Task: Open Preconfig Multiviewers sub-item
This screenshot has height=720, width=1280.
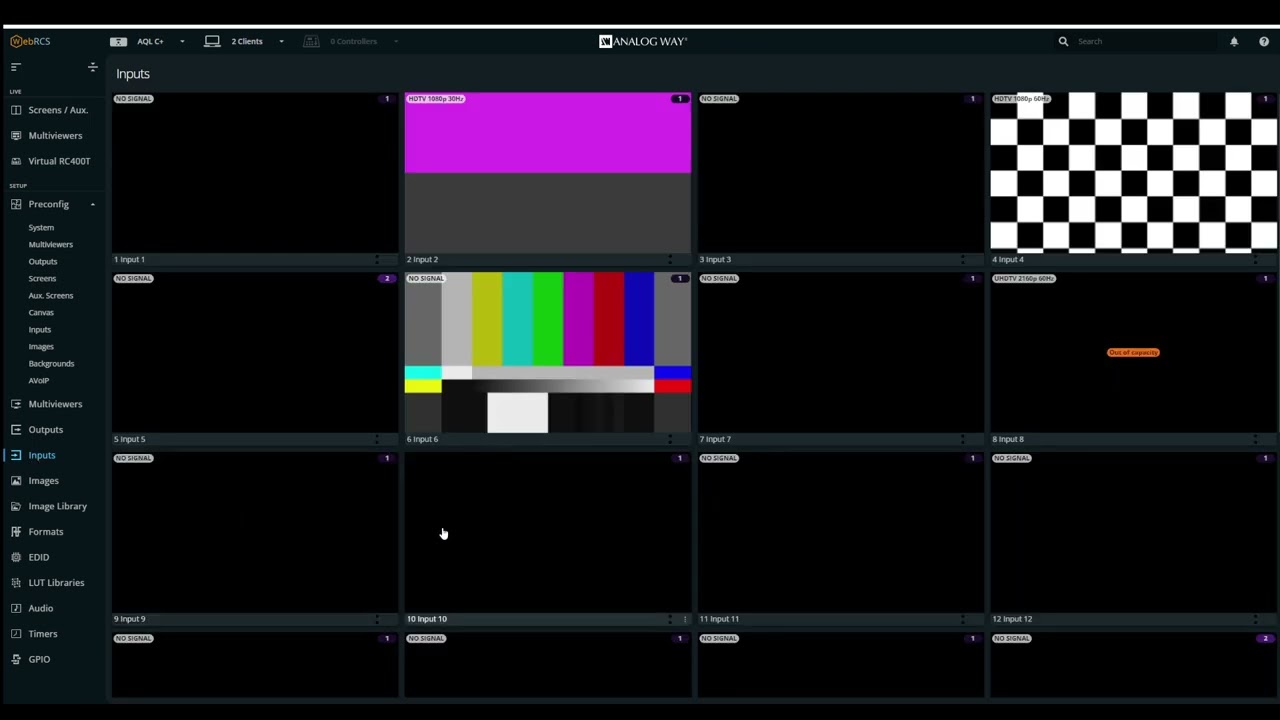Action: 50,244
